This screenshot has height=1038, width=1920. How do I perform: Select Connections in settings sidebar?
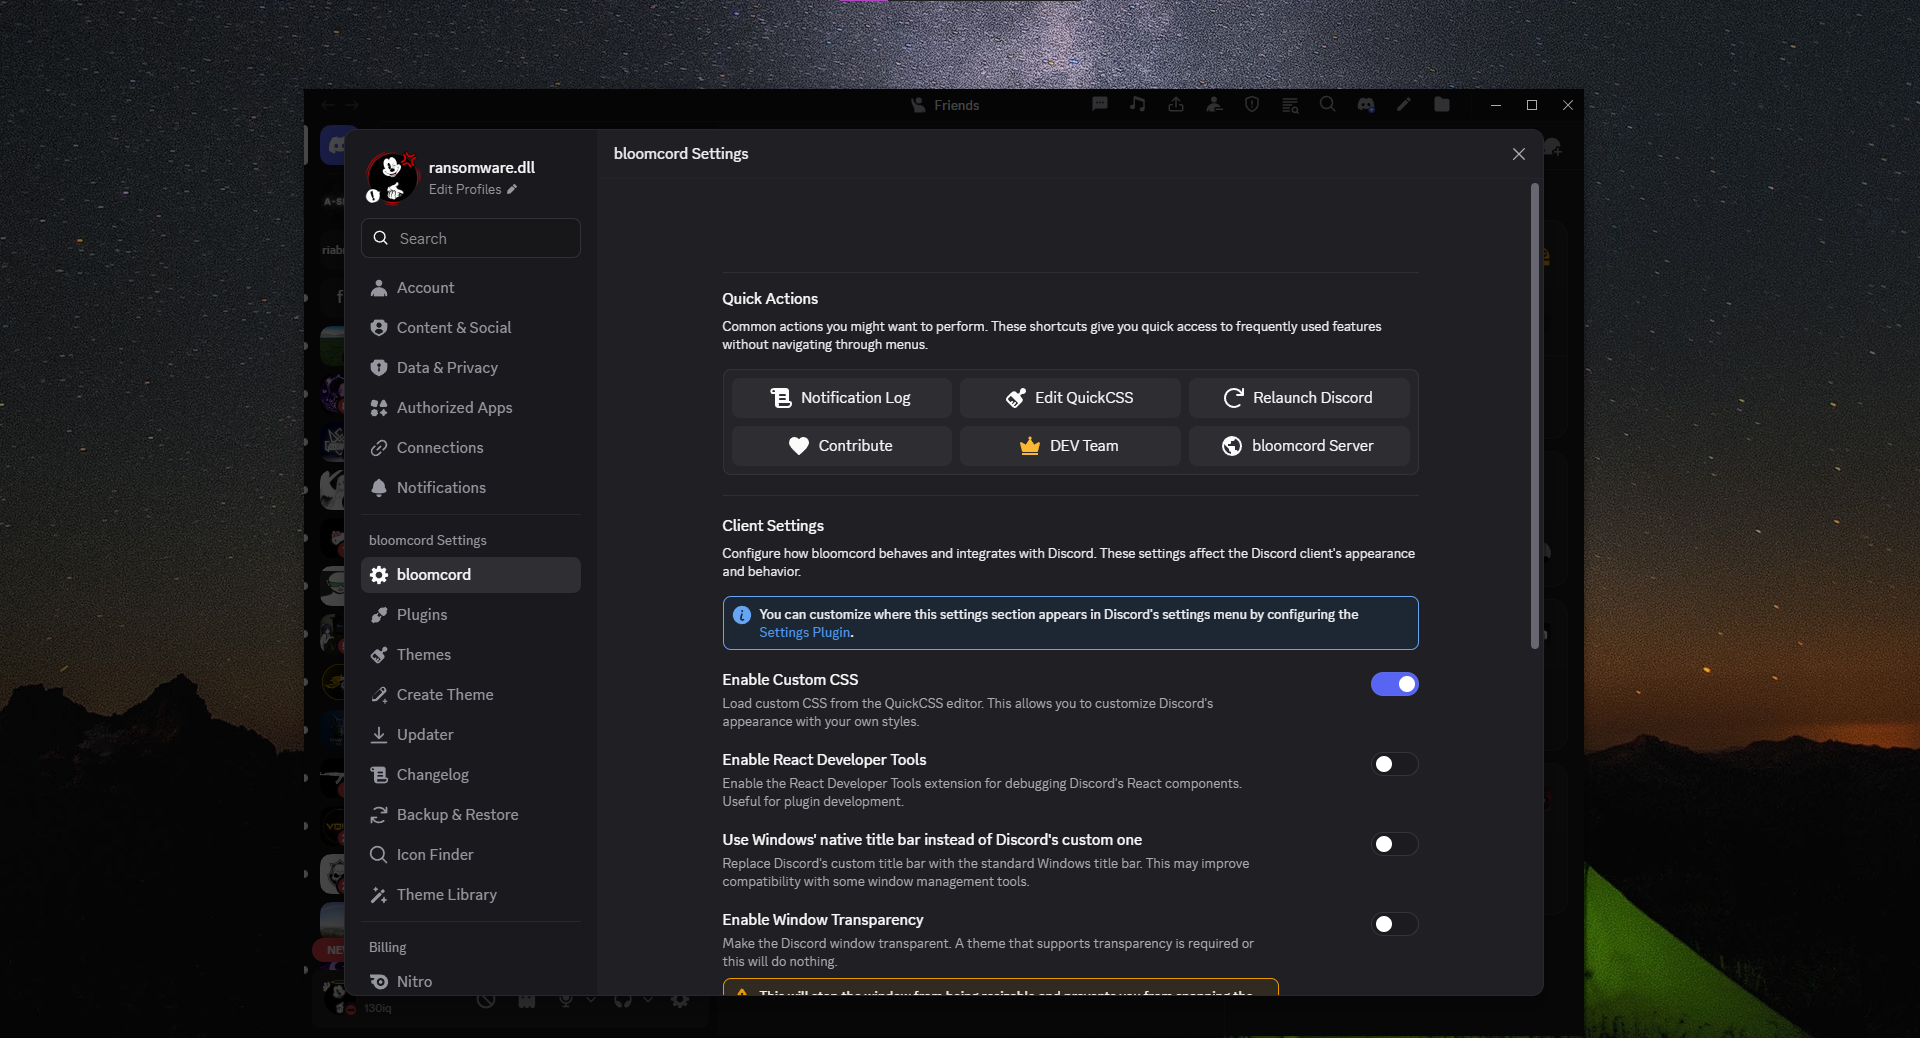coord(470,448)
